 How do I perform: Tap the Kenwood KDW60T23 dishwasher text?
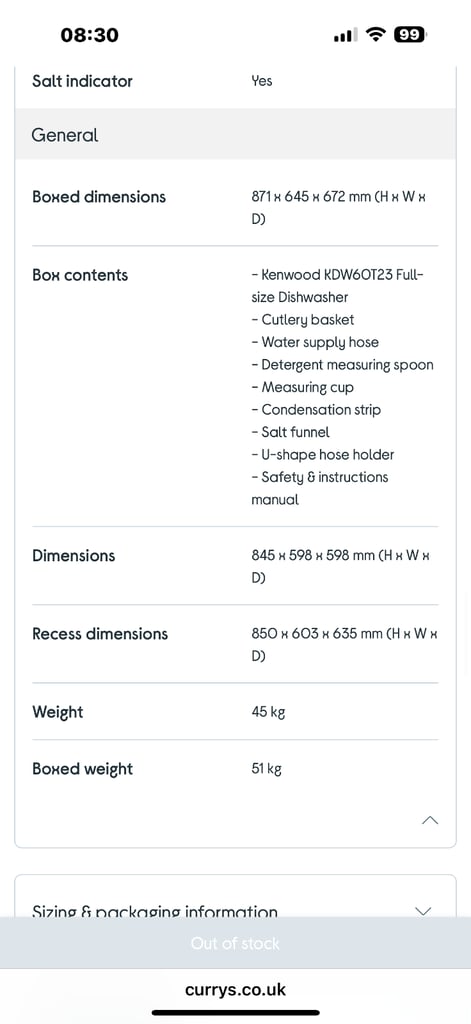(x=337, y=285)
